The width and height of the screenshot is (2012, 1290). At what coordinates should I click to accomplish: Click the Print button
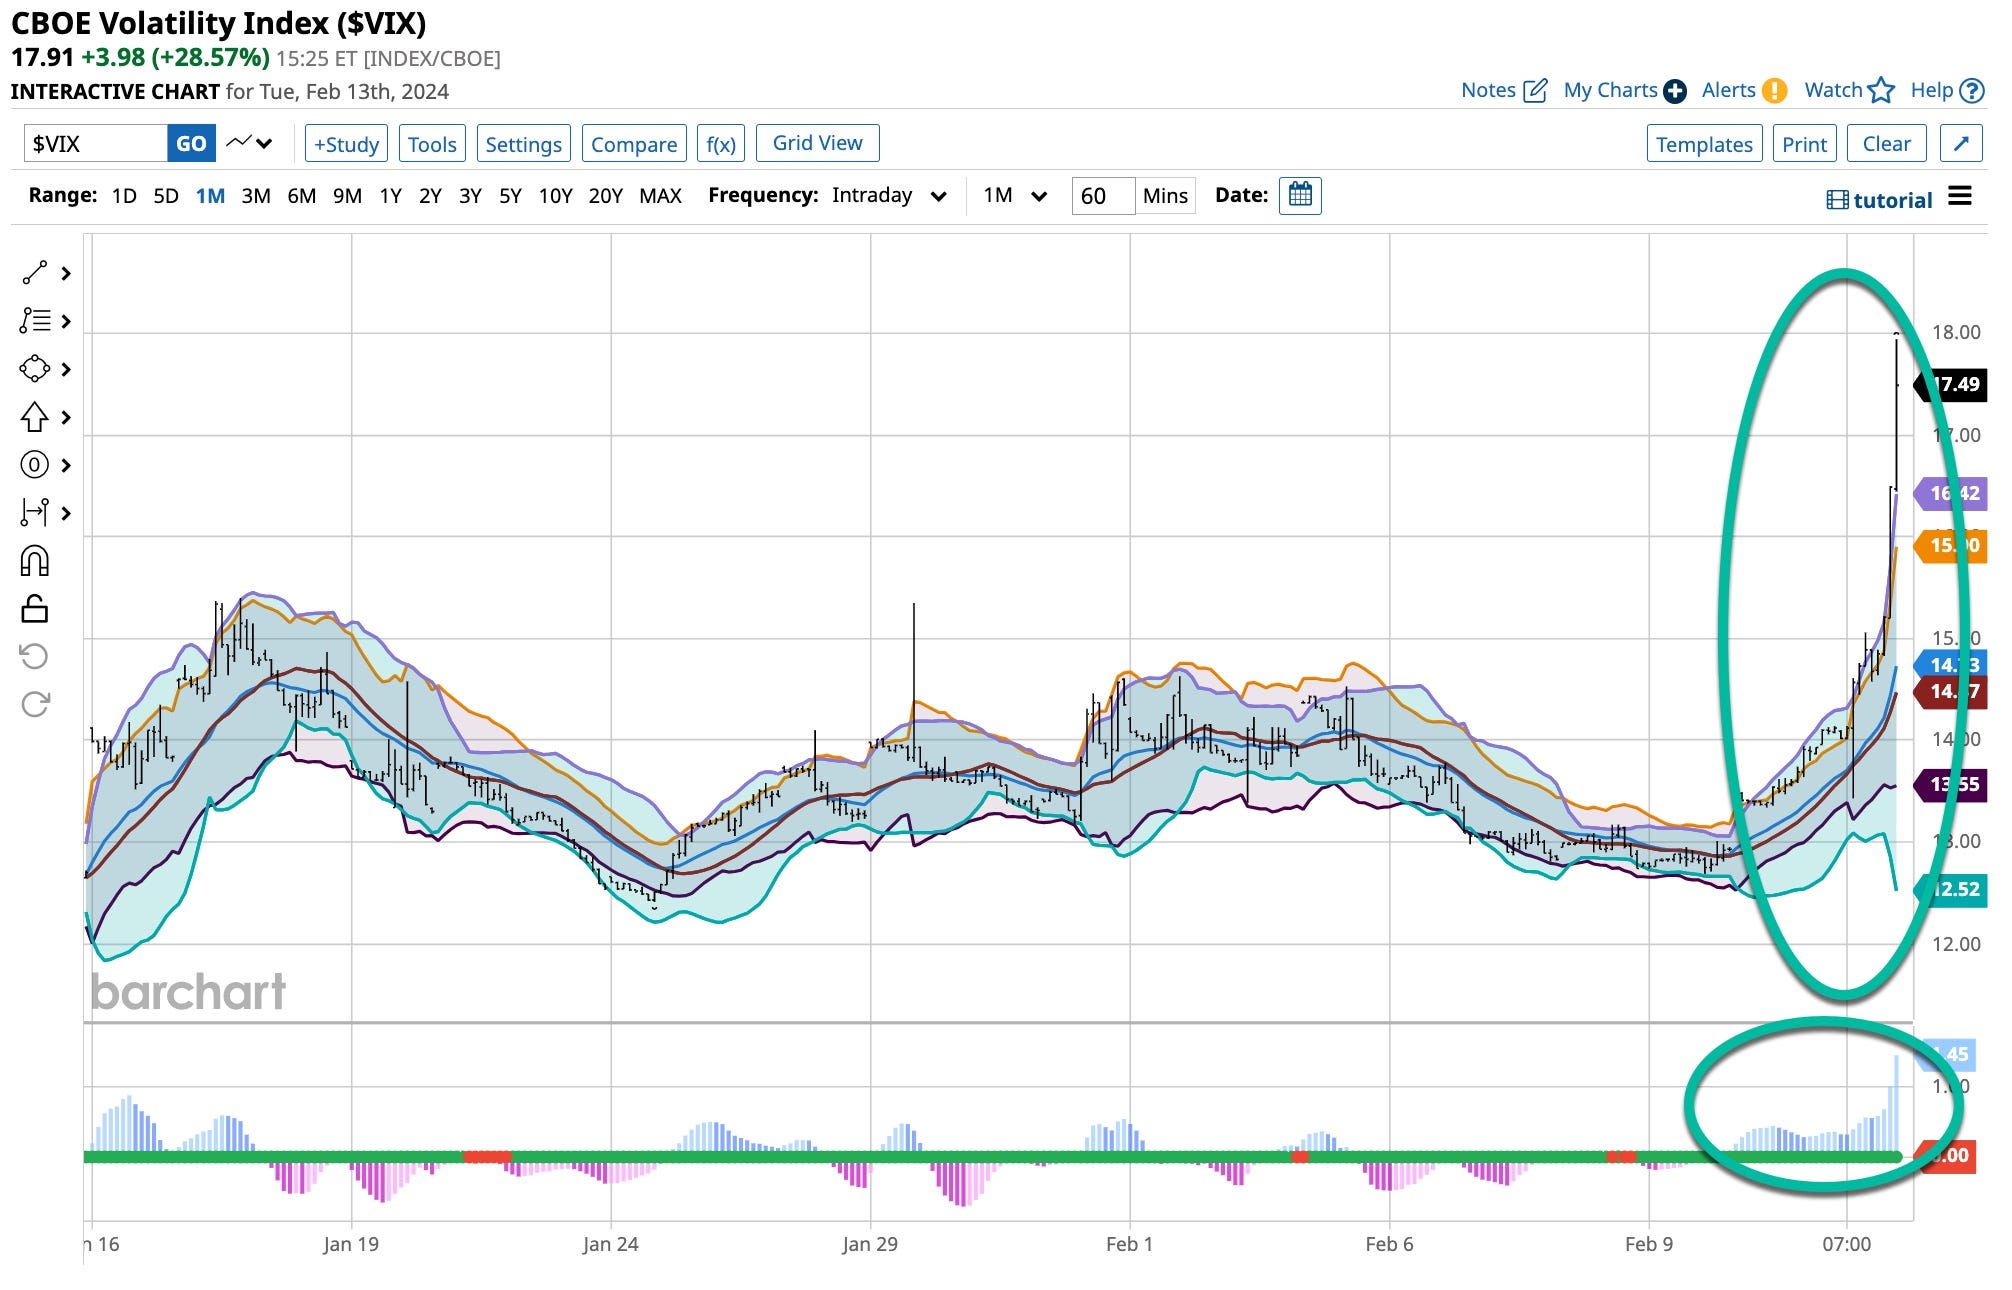click(x=1804, y=143)
